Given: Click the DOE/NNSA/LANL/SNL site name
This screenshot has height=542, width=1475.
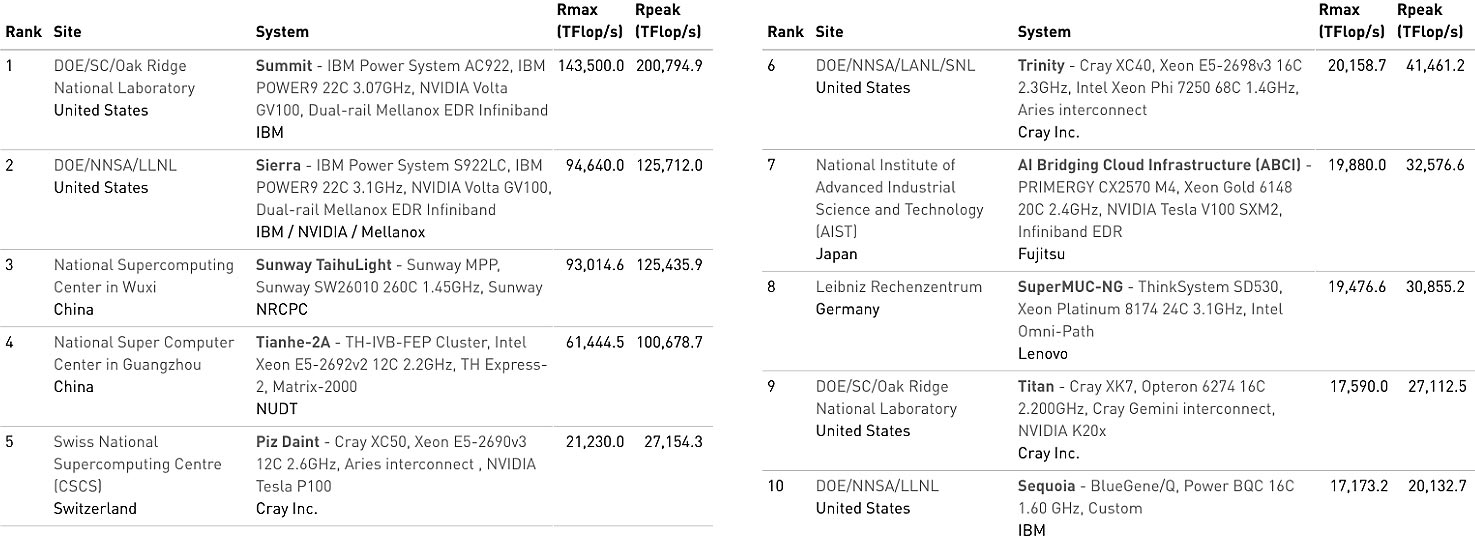Looking at the screenshot, I should pos(895,66).
